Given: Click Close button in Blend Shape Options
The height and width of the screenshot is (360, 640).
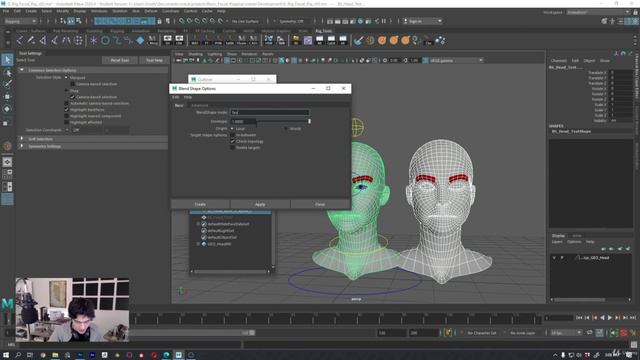Looking at the screenshot, I should pos(320,204).
